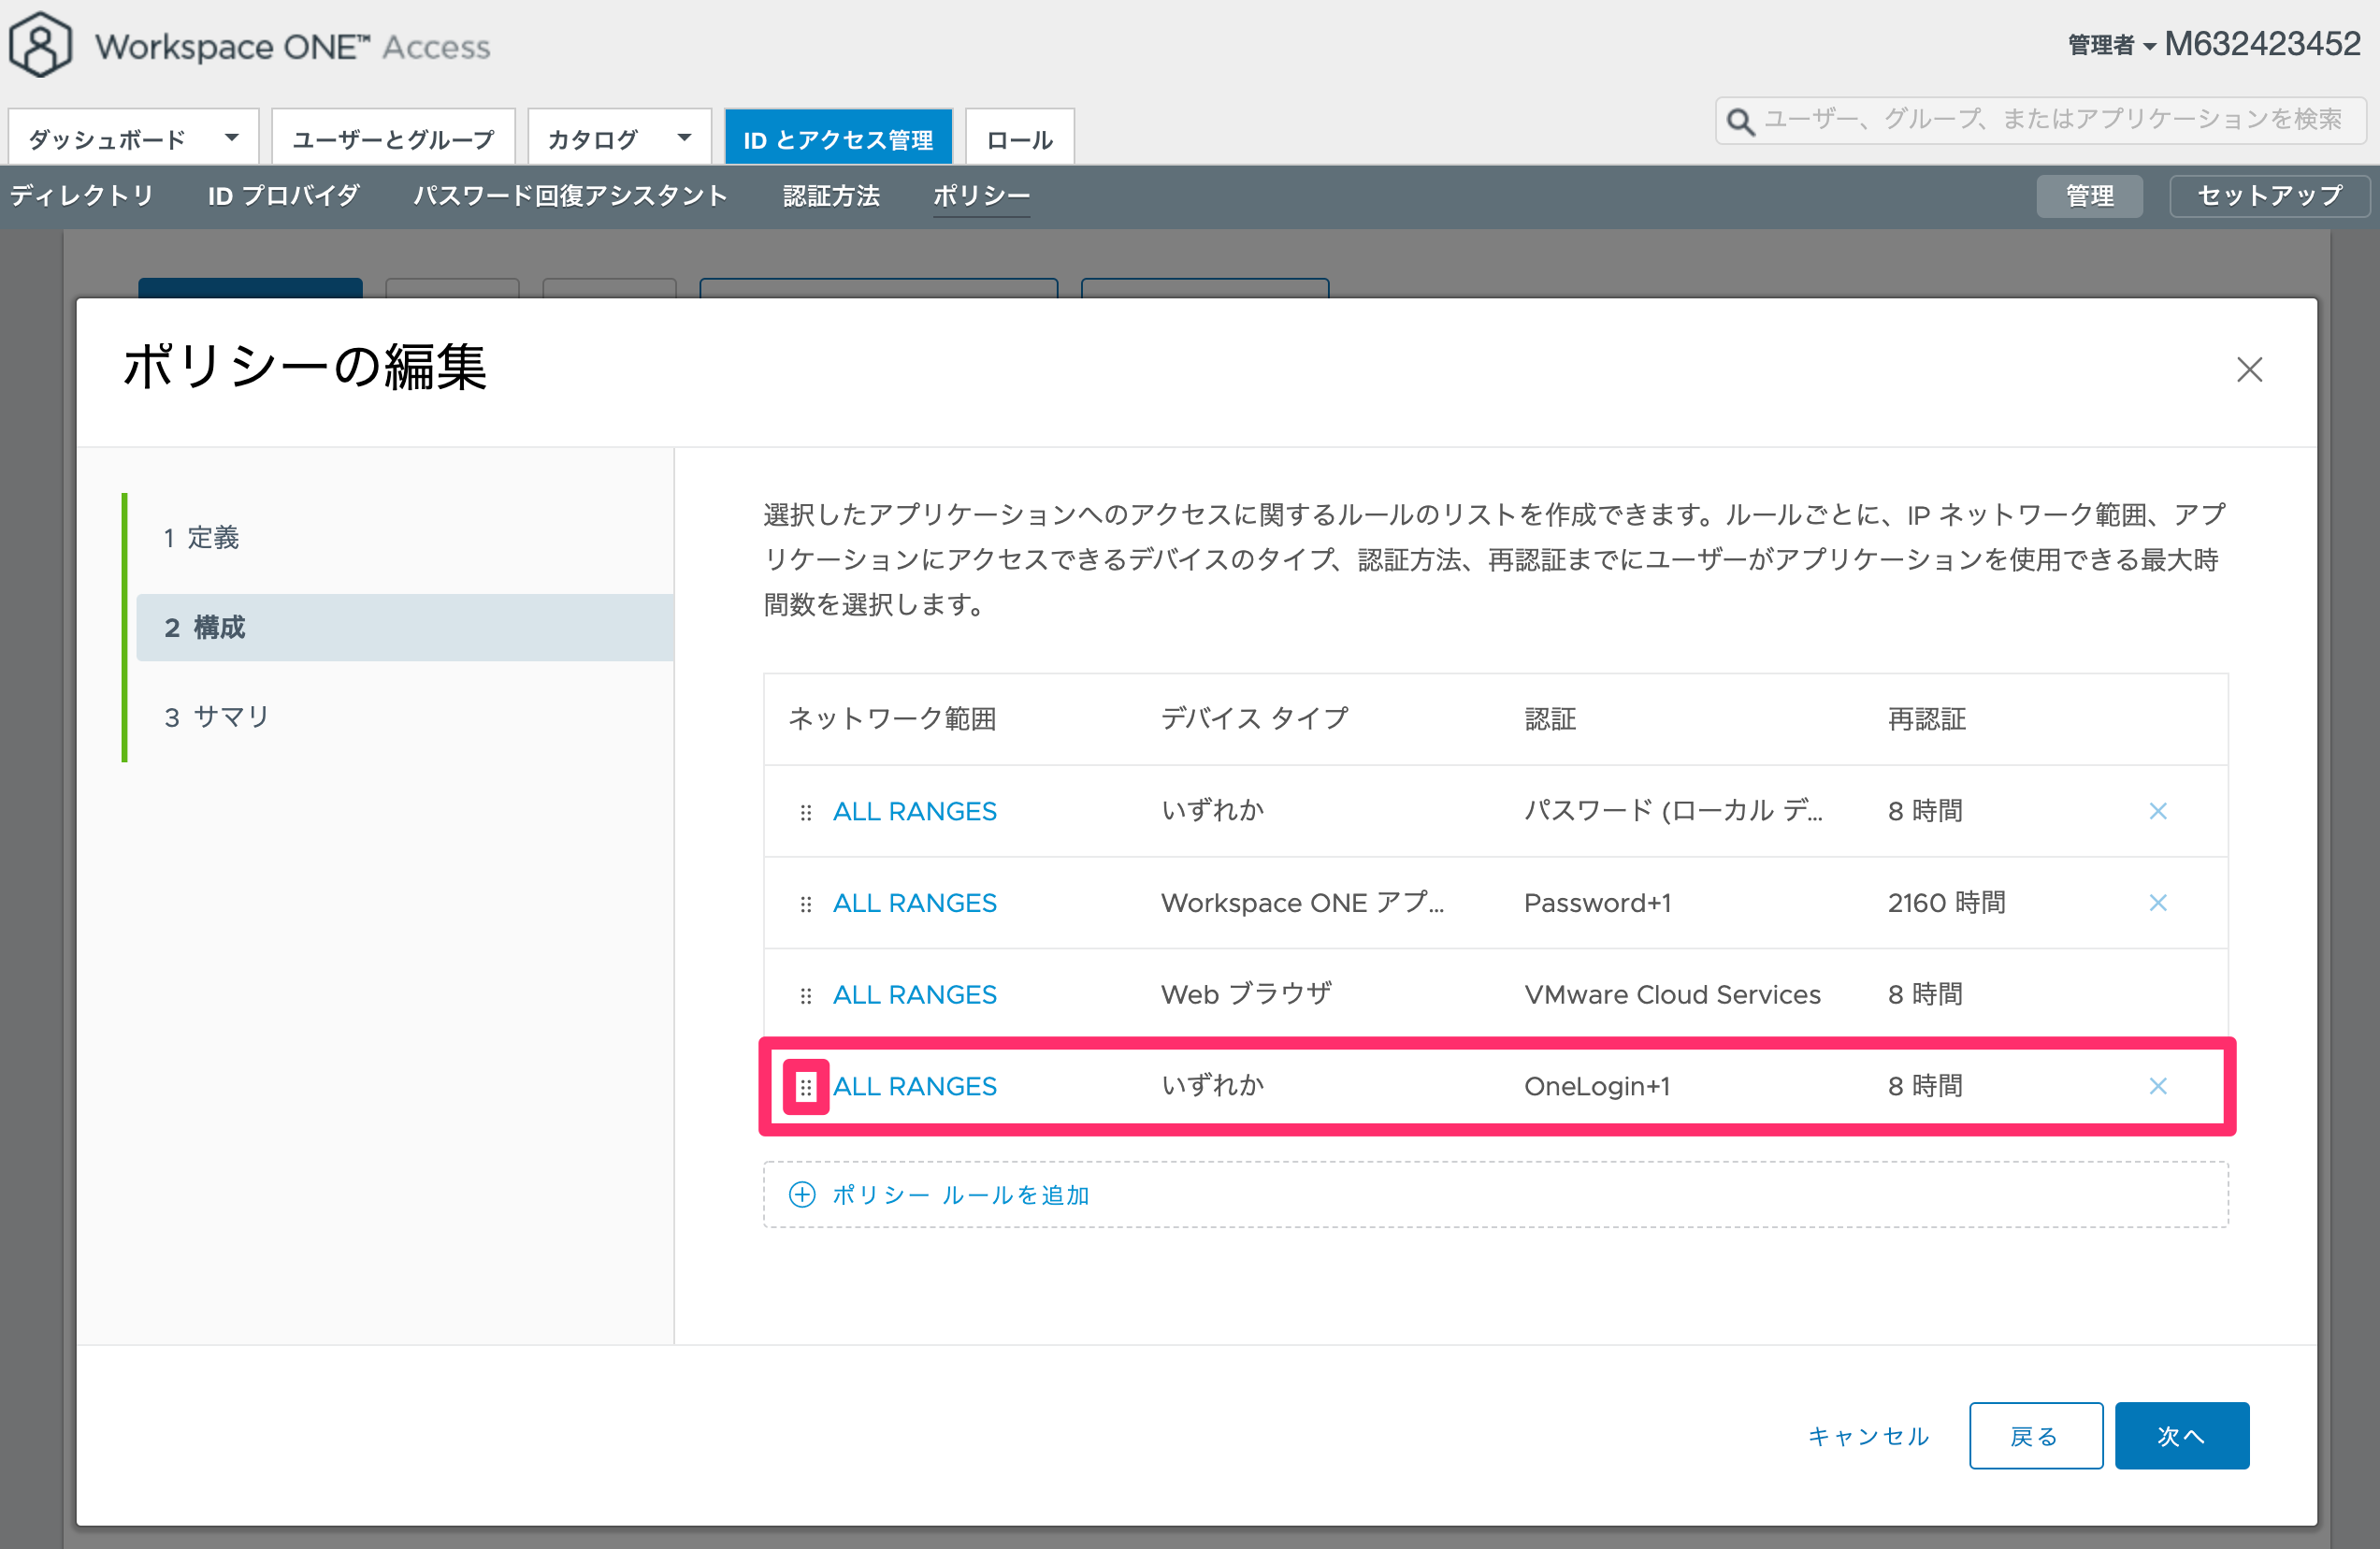Click the 戻る button

tap(2035, 1436)
